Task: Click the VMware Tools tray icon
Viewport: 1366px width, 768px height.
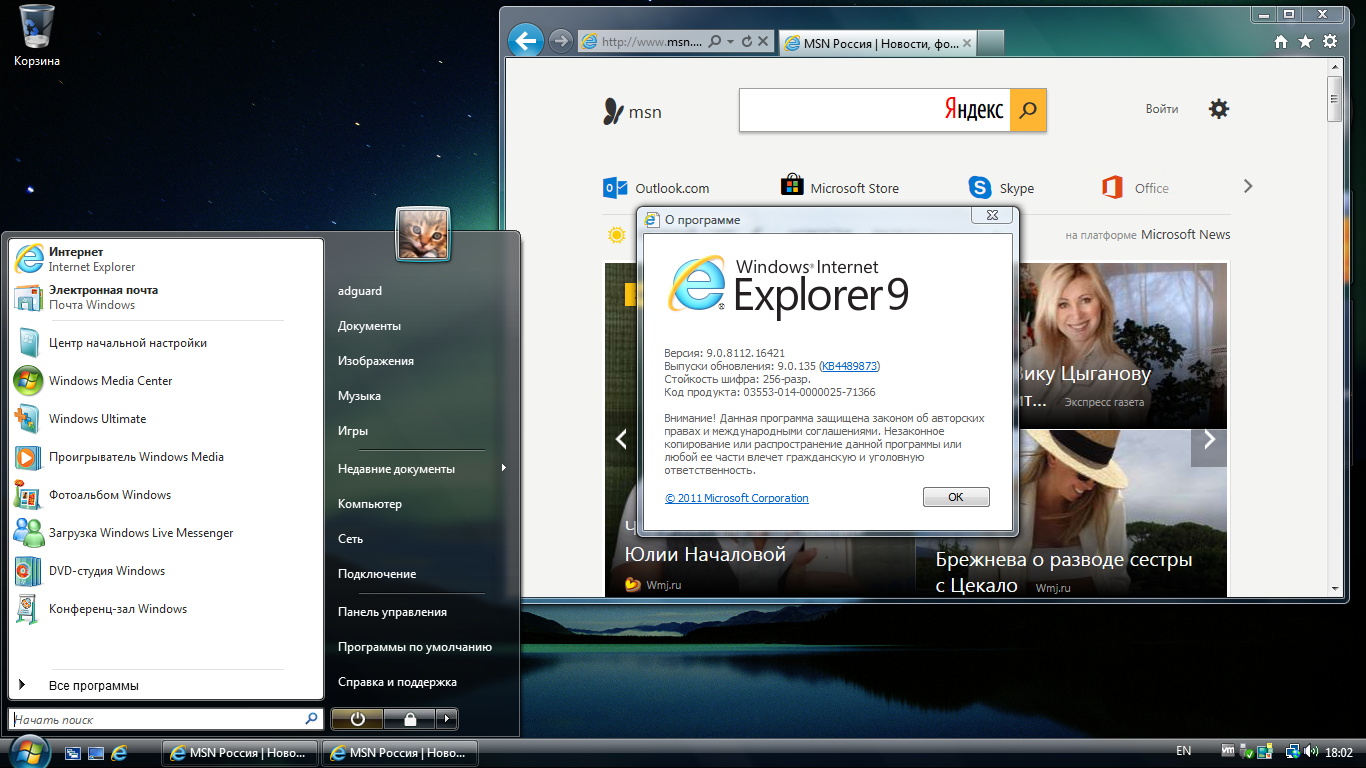Action: (1228, 751)
